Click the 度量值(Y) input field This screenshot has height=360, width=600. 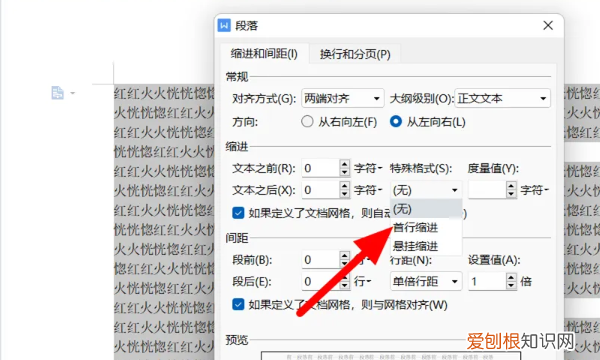(x=487, y=190)
